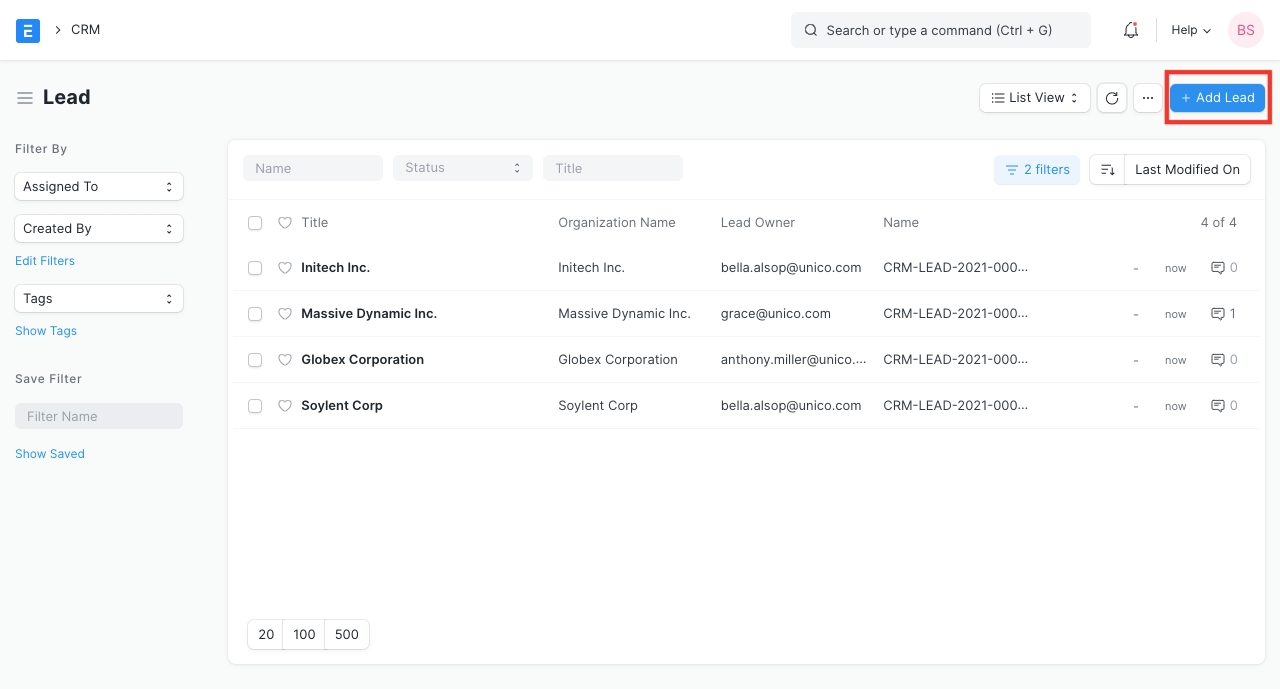
Task: Navigate to CRM breadcrumb
Action: point(85,30)
